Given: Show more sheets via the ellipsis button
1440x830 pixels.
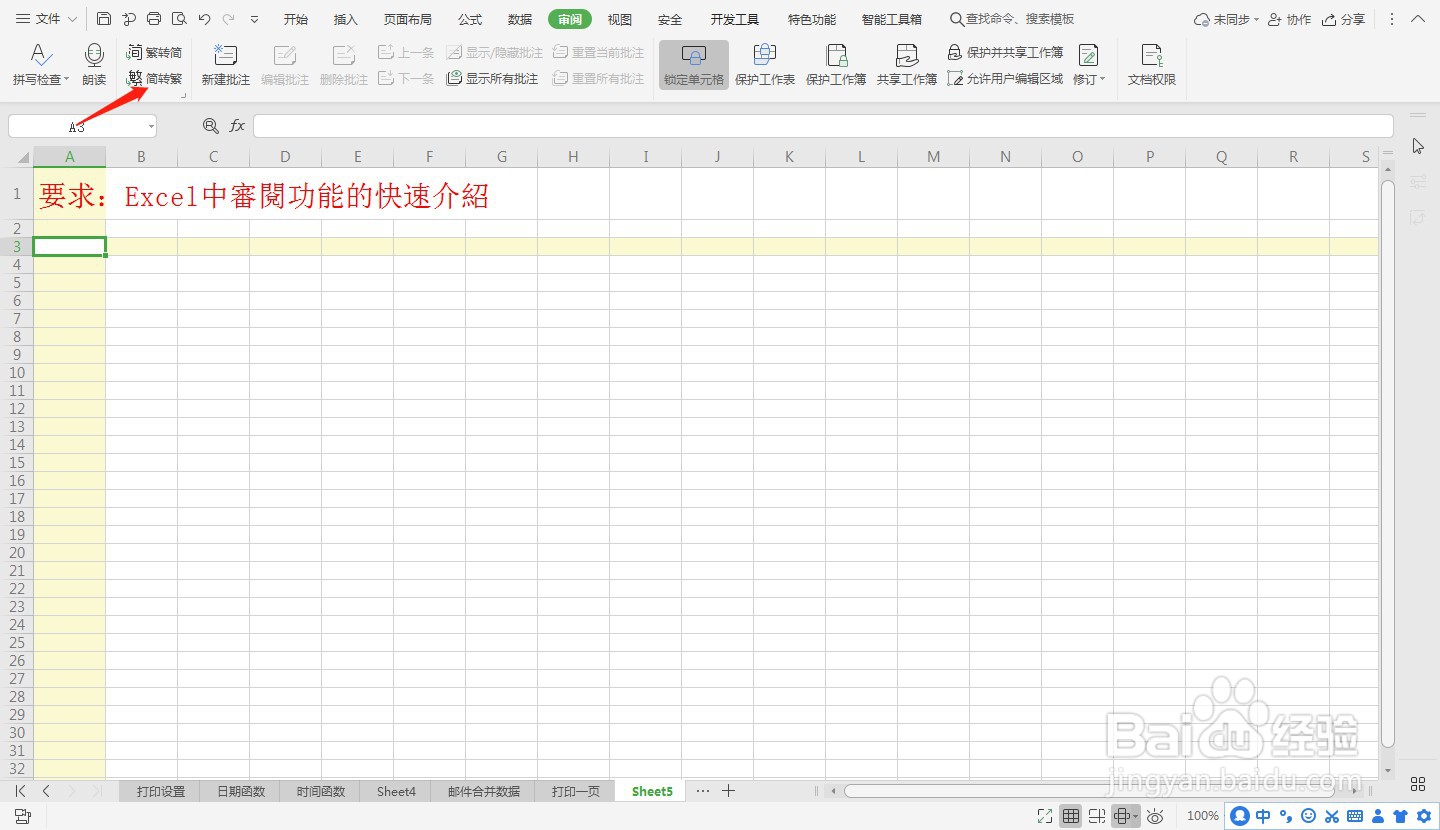Looking at the screenshot, I should (703, 791).
